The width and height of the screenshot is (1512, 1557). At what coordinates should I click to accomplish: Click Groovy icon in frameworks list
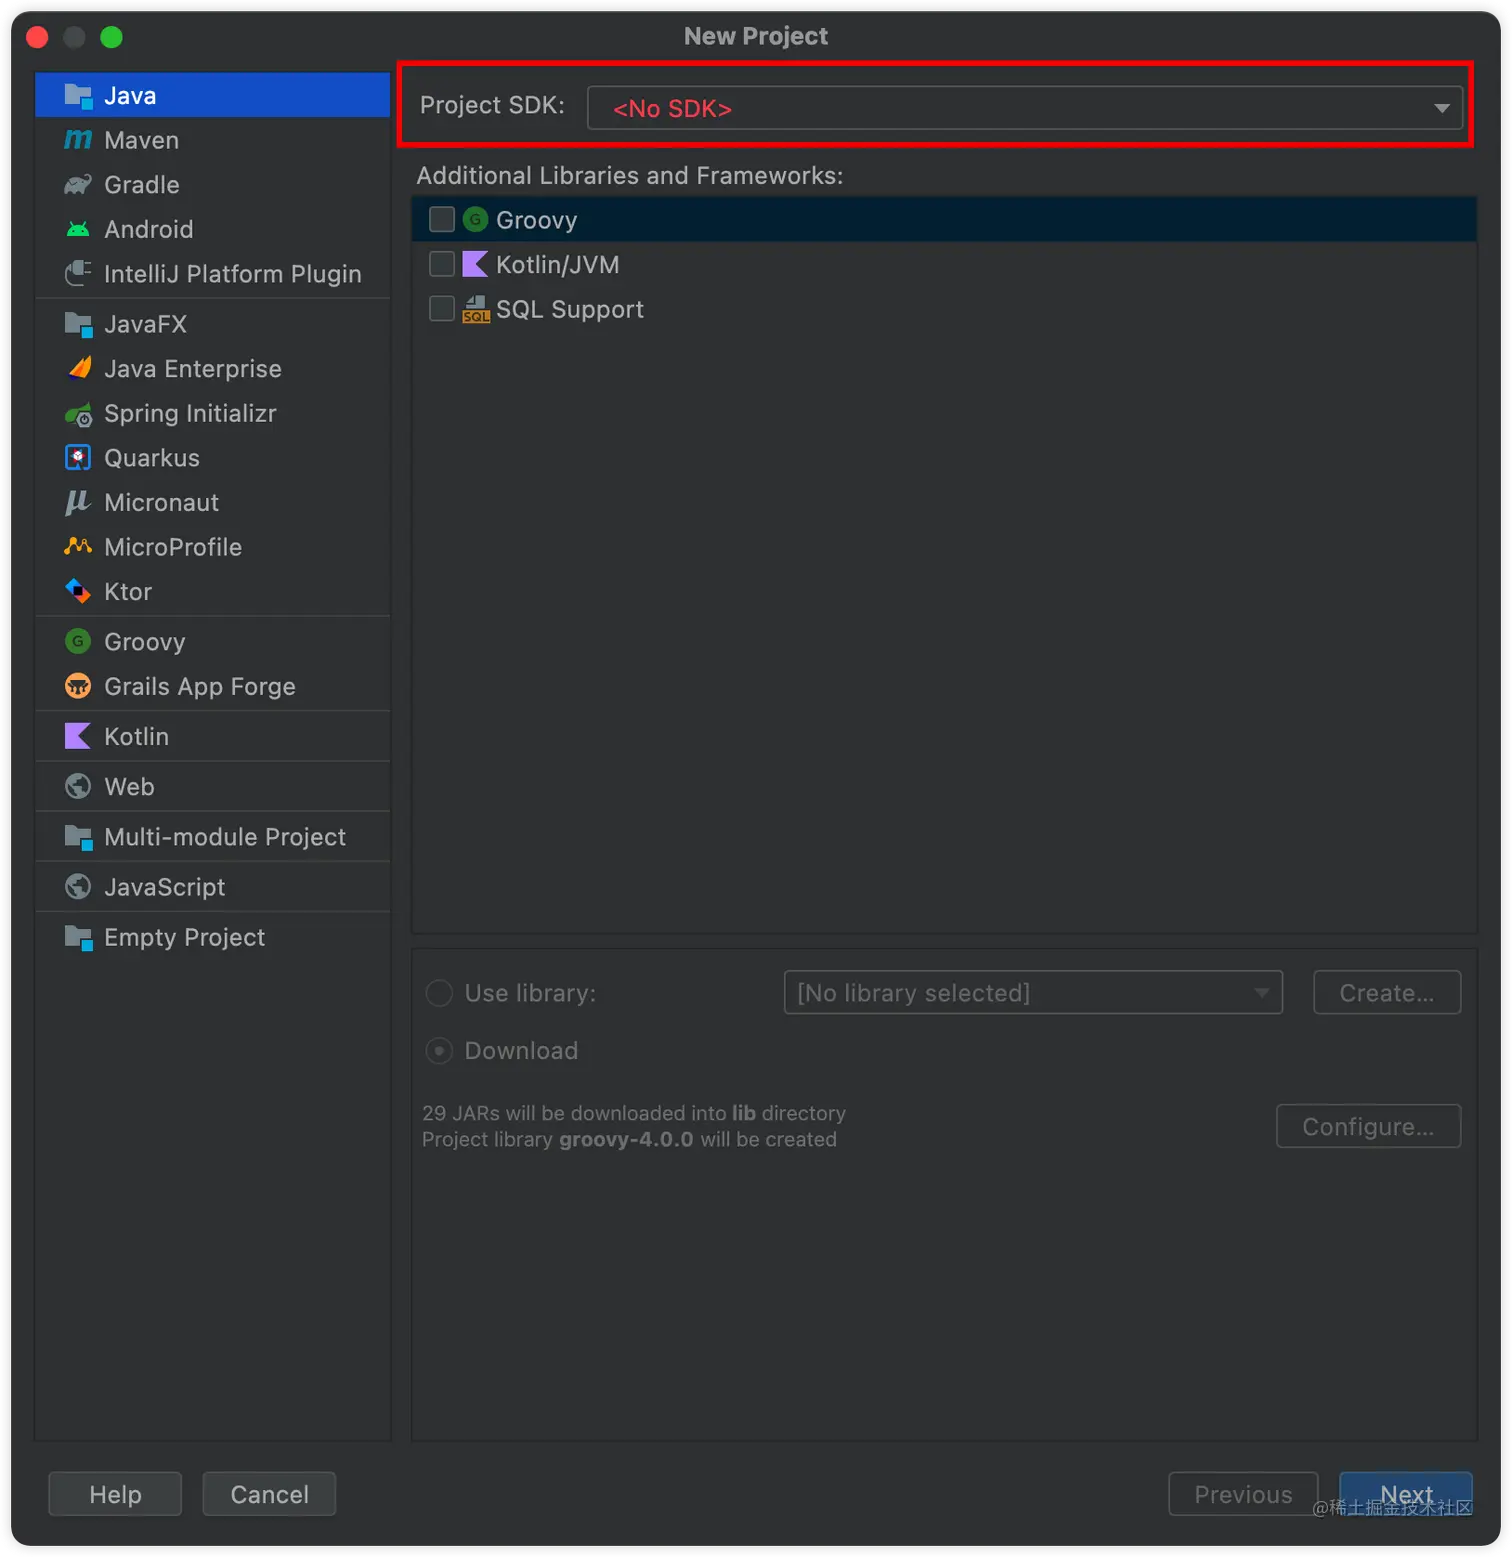click(476, 220)
